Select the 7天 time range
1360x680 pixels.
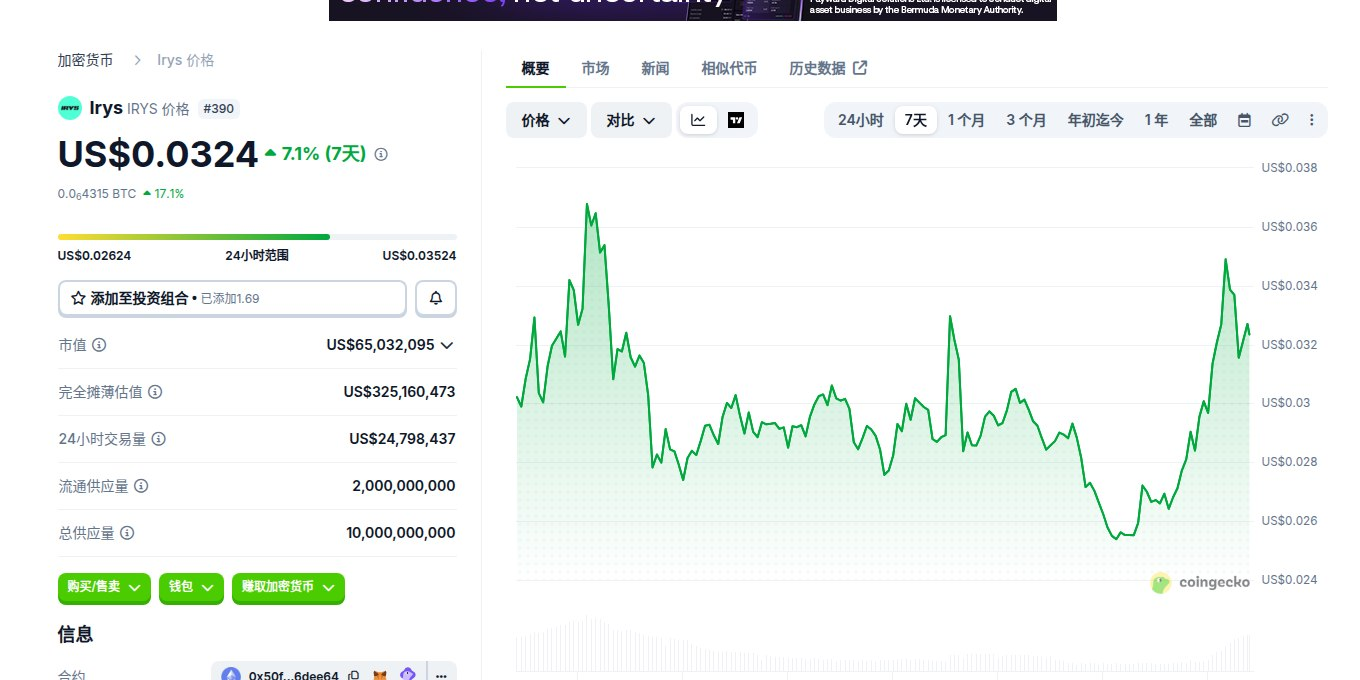coord(916,120)
